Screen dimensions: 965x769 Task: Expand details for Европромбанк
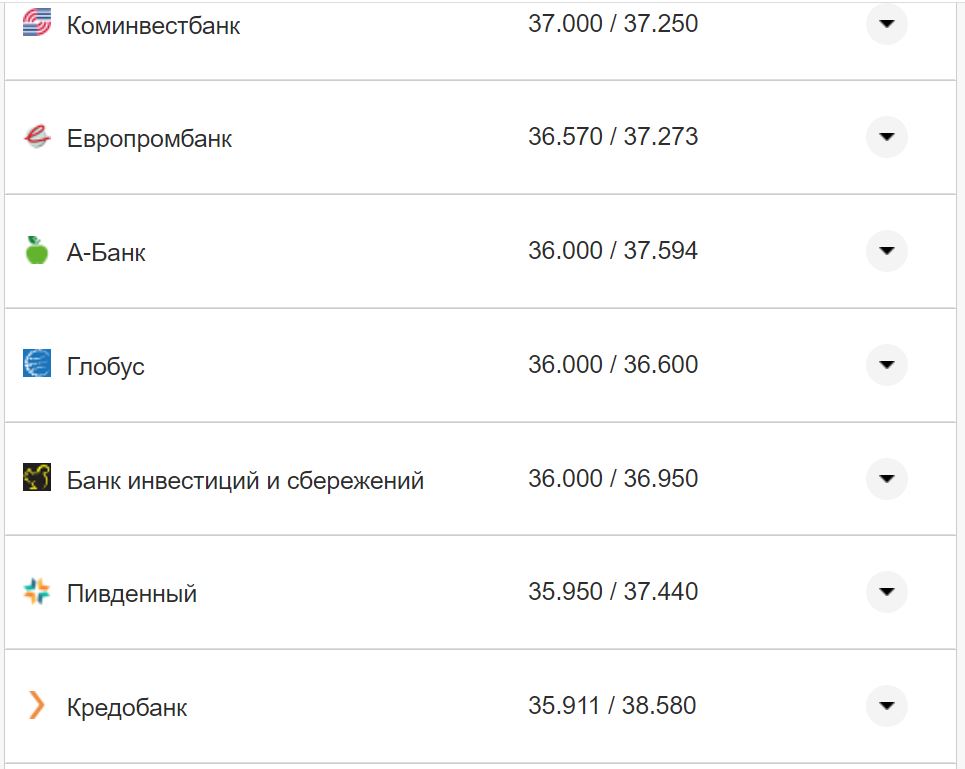click(886, 137)
